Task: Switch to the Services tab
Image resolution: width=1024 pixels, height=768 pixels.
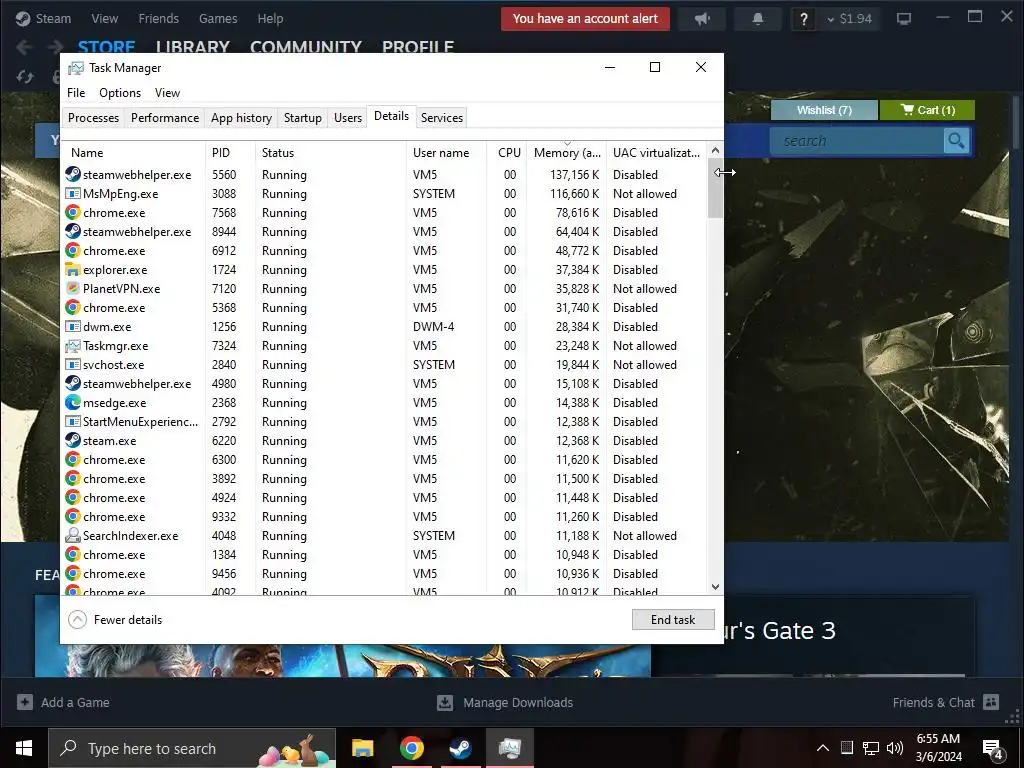Action: (441, 118)
